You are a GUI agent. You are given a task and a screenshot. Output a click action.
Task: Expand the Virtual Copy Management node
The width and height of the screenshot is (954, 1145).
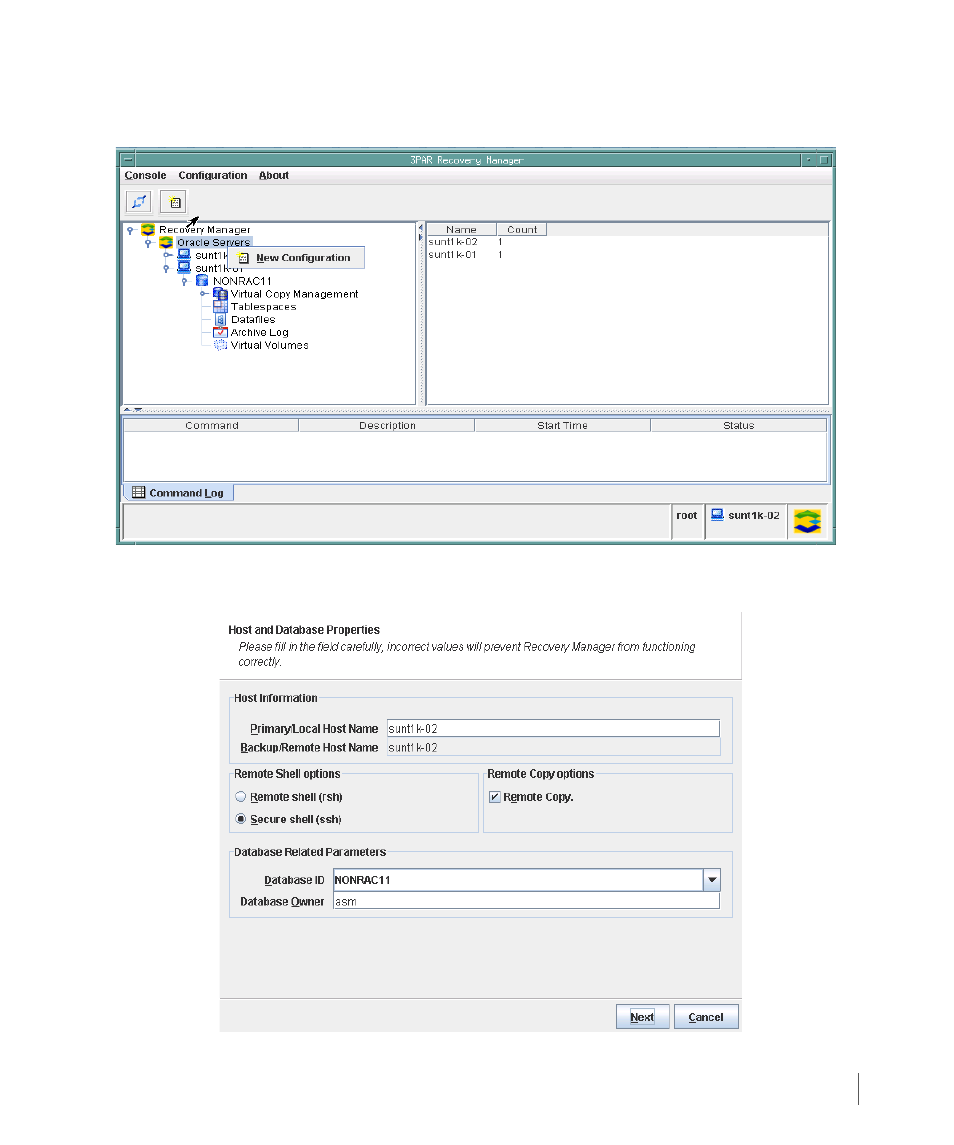click(x=203, y=294)
